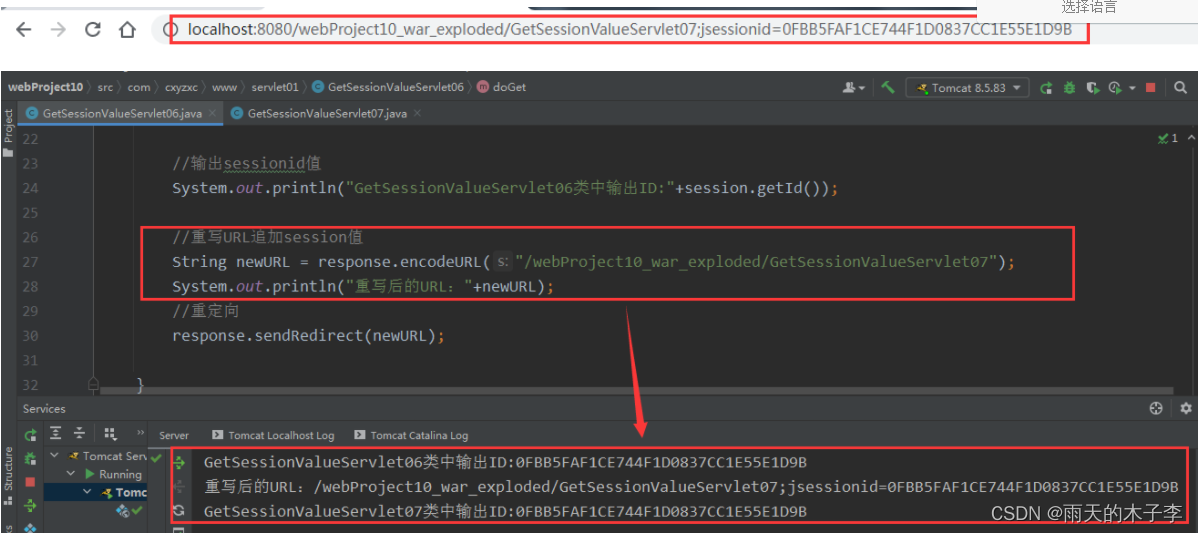
Task: Click the servlet01 breadcrumb
Action: 275,87
